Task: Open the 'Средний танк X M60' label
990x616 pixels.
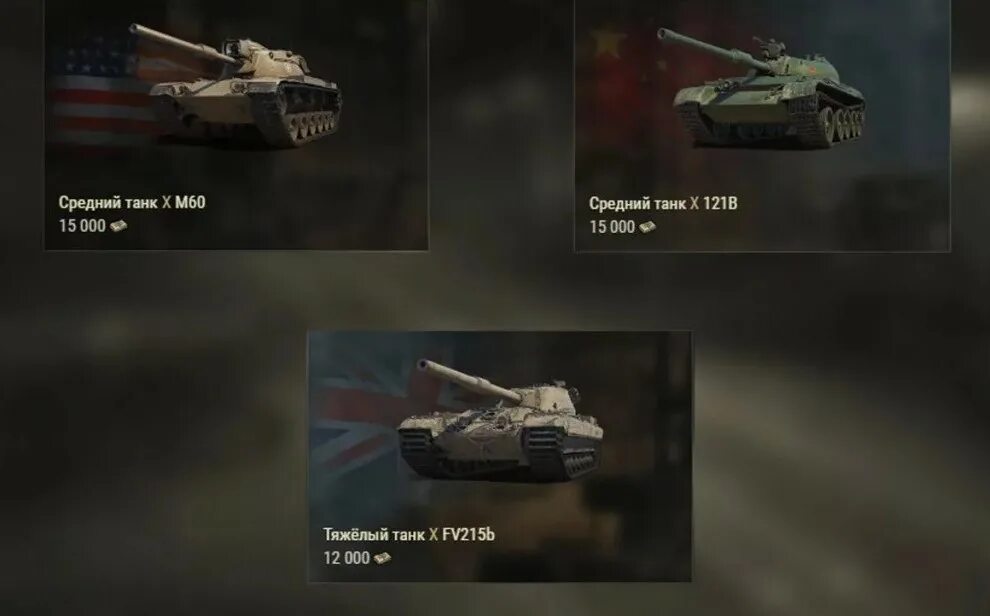Action: pyautogui.click(x=132, y=203)
